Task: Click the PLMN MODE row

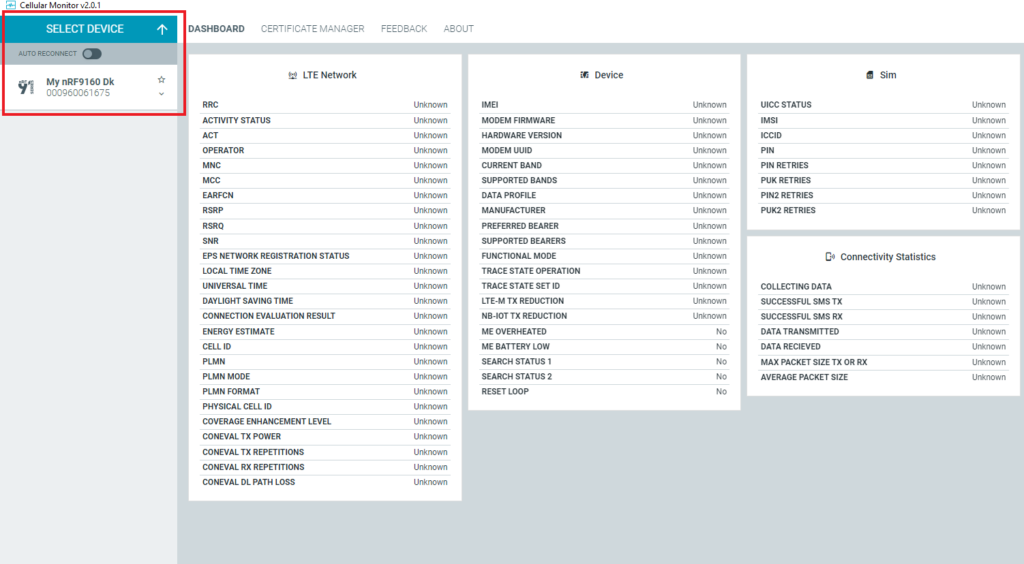Action: pos(325,377)
